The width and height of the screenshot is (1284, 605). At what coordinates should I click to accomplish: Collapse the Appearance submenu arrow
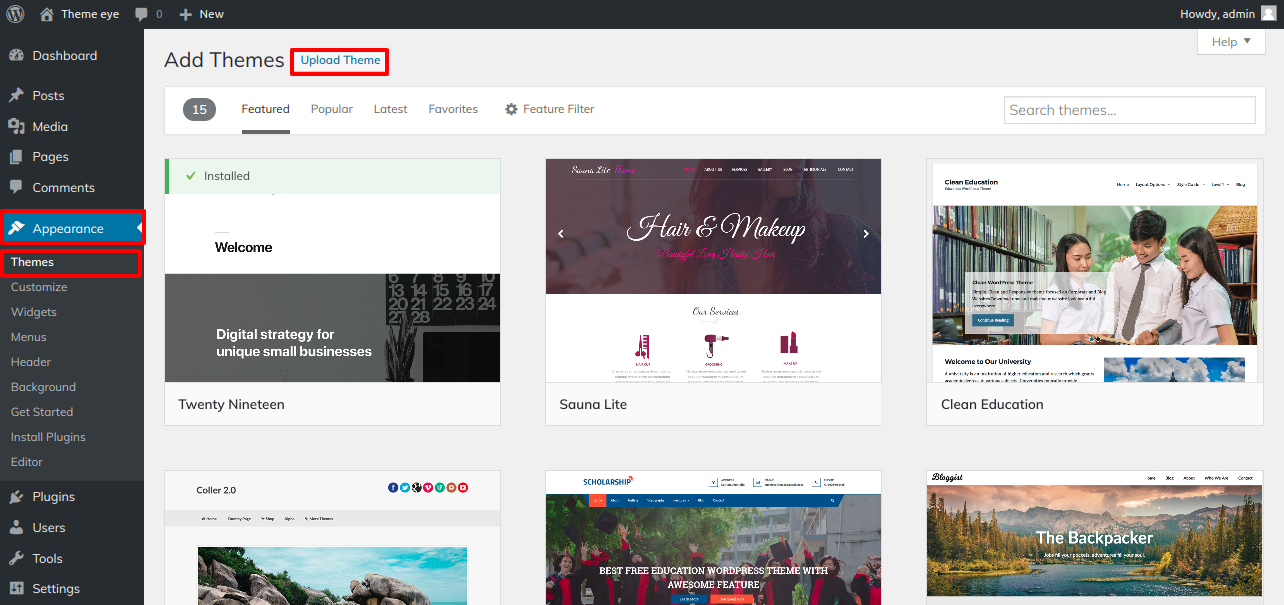pos(140,229)
